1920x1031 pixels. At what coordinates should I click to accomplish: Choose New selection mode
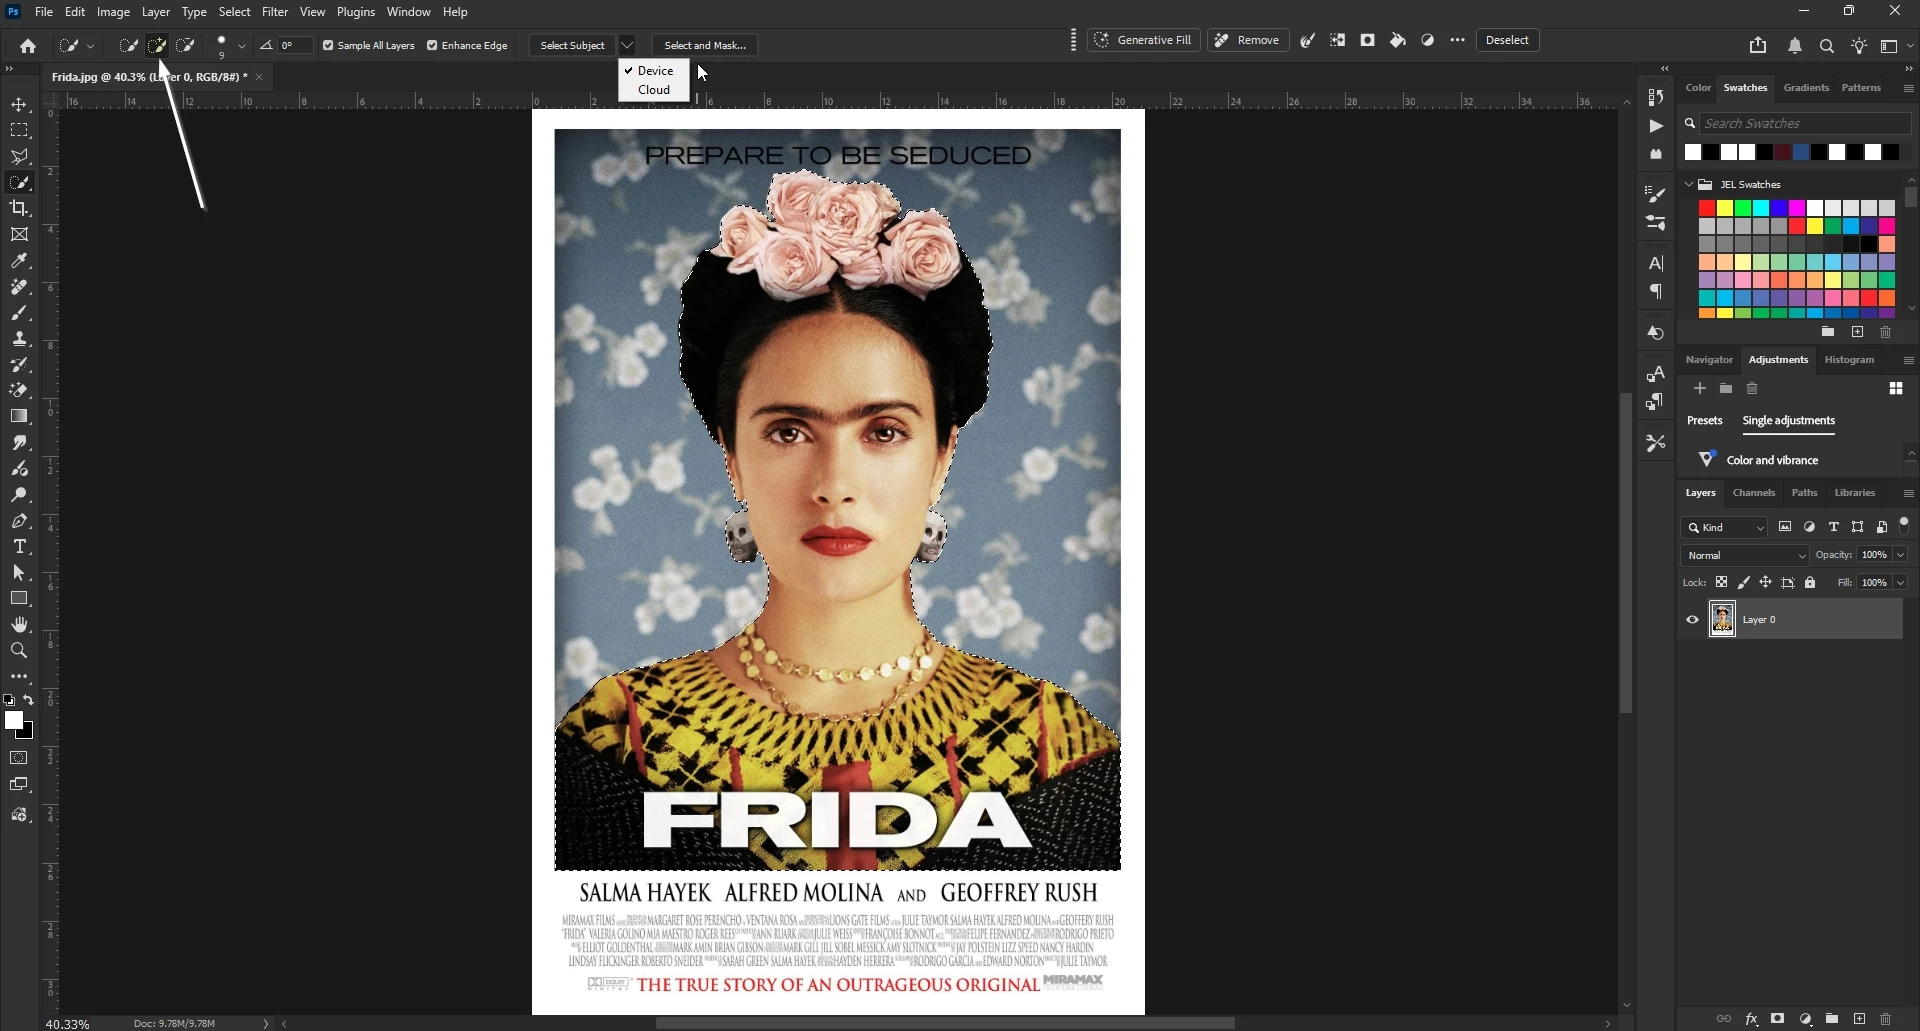point(129,45)
